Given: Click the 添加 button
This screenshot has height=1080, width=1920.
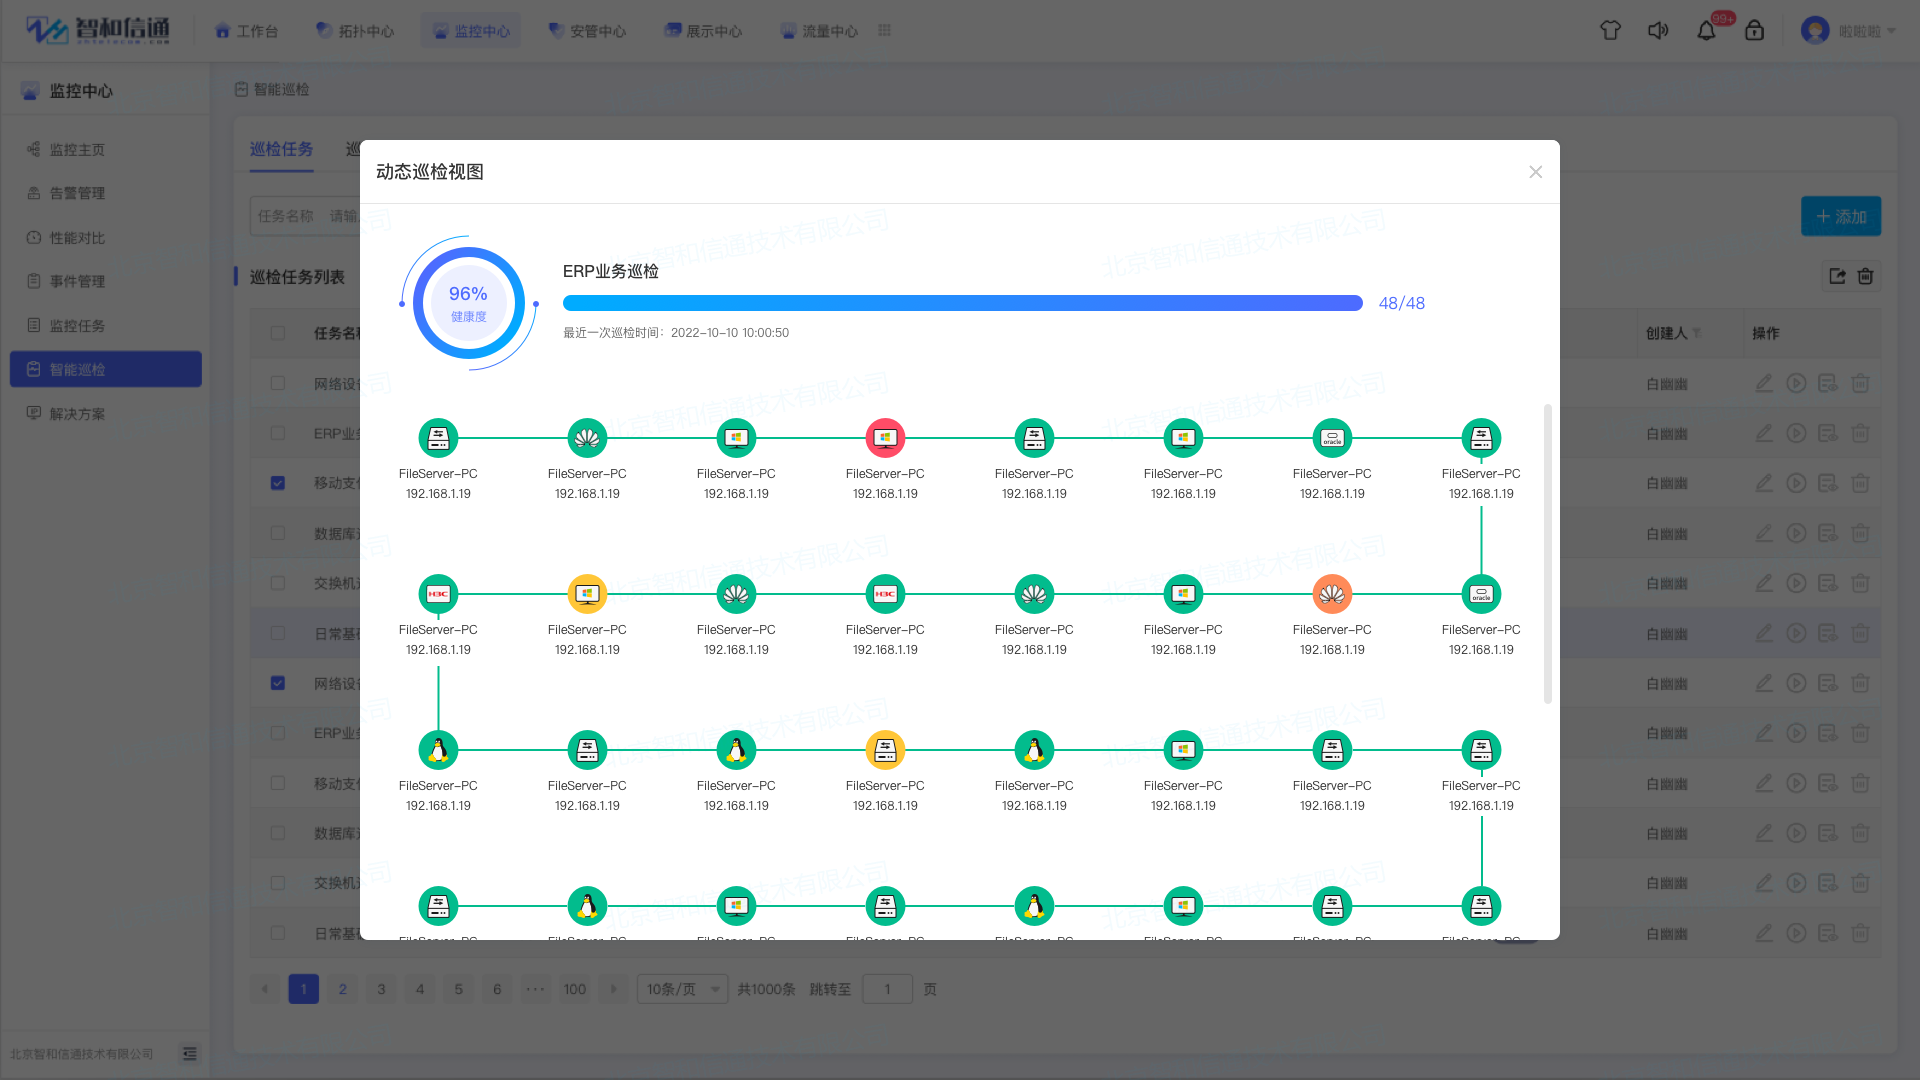Looking at the screenshot, I should pyautogui.click(x=1840, y=216).
